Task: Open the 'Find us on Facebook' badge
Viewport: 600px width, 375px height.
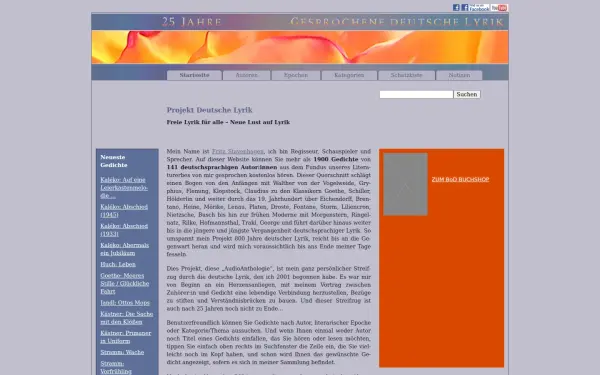Action: [475, 8]
